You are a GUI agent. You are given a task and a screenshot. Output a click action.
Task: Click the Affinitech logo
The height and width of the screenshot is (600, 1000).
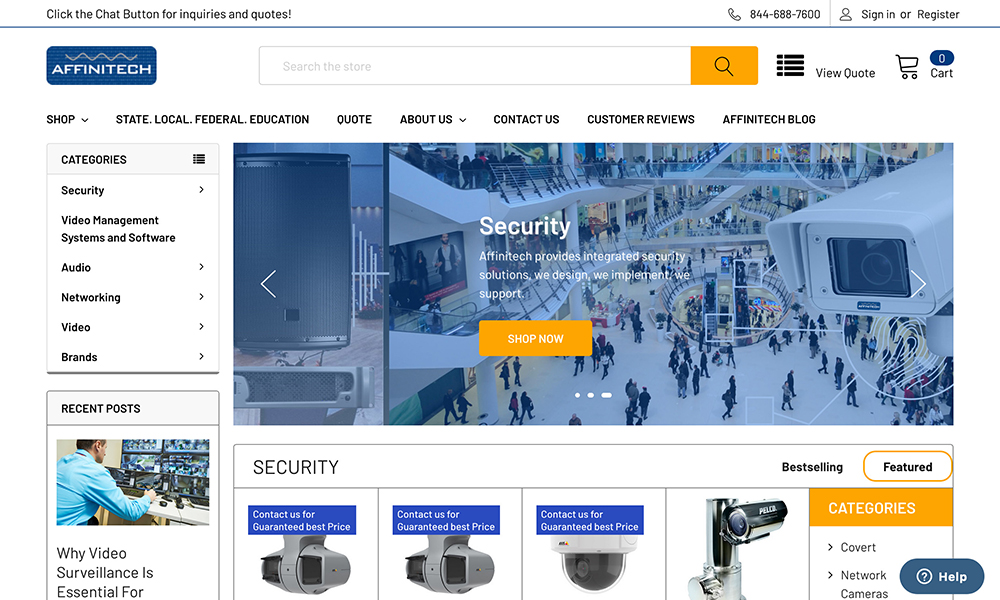click(x=101, y=66)
